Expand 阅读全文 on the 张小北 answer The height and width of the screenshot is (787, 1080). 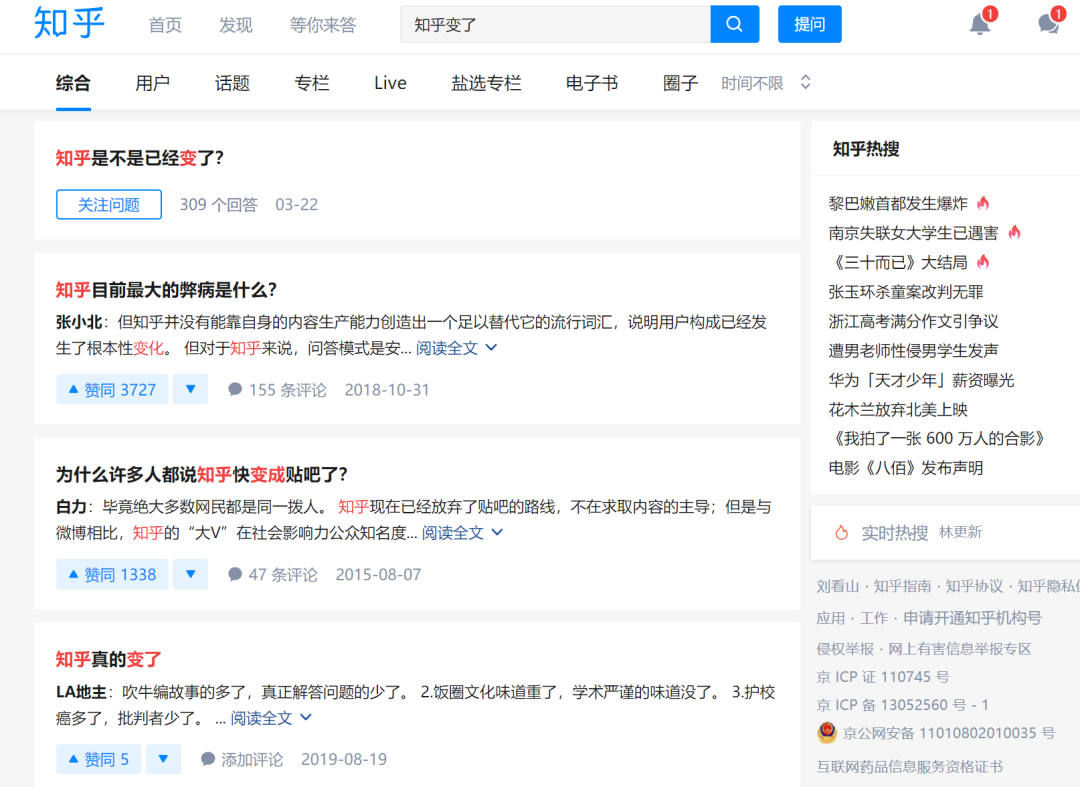click(456, 348)
